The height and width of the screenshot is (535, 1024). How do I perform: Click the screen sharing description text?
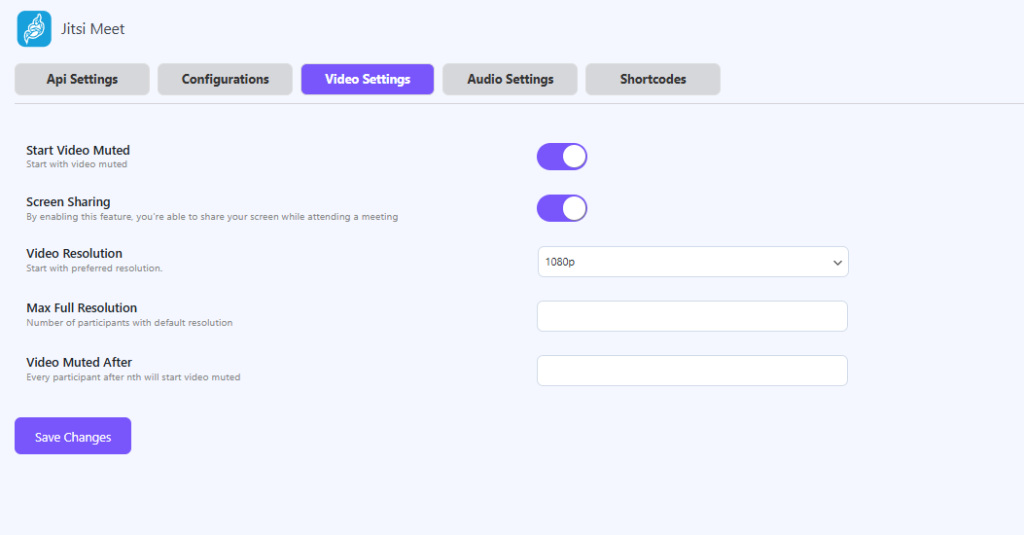(211, 217)
